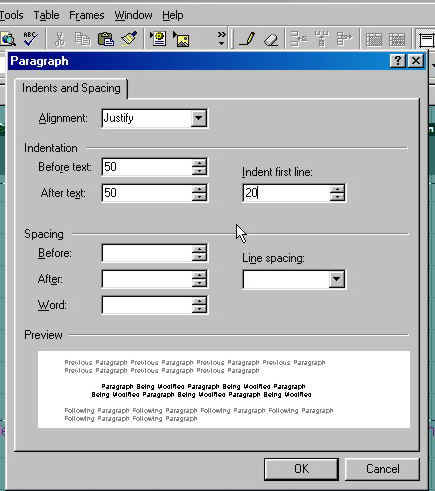435x491 pixels.
Task: Click the Preview in Browser toolbar icon
Action: [x=7, y=39]
